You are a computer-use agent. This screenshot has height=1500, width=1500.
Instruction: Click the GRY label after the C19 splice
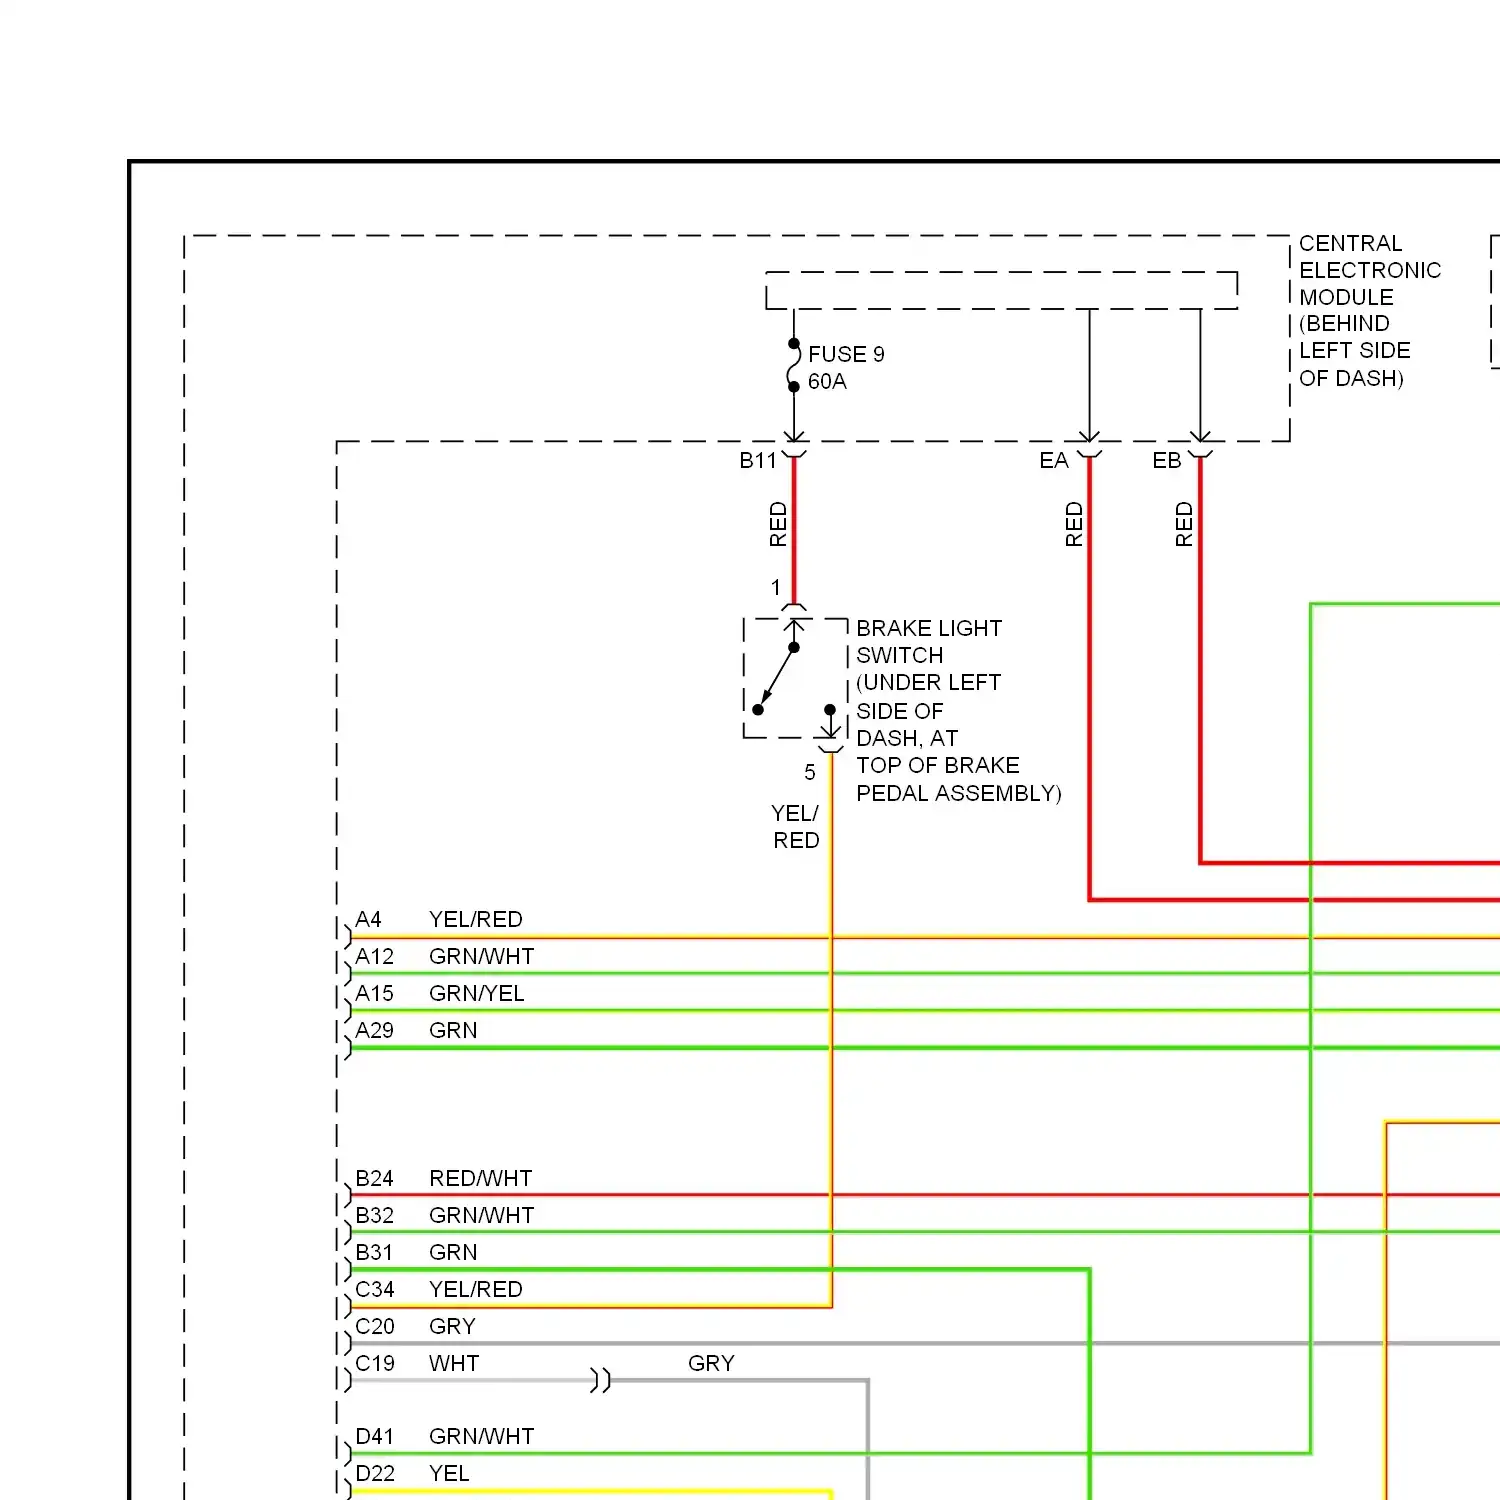711,1363
